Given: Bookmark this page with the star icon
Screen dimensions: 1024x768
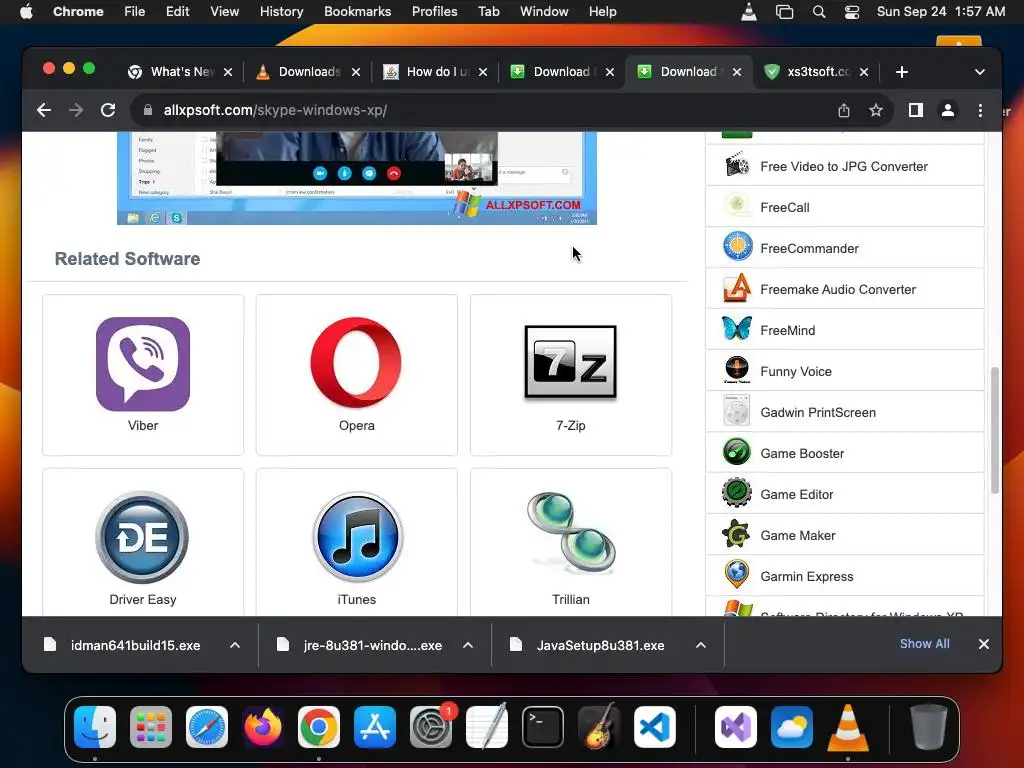Looking at the screenshot, I should [x=876, y=110].
